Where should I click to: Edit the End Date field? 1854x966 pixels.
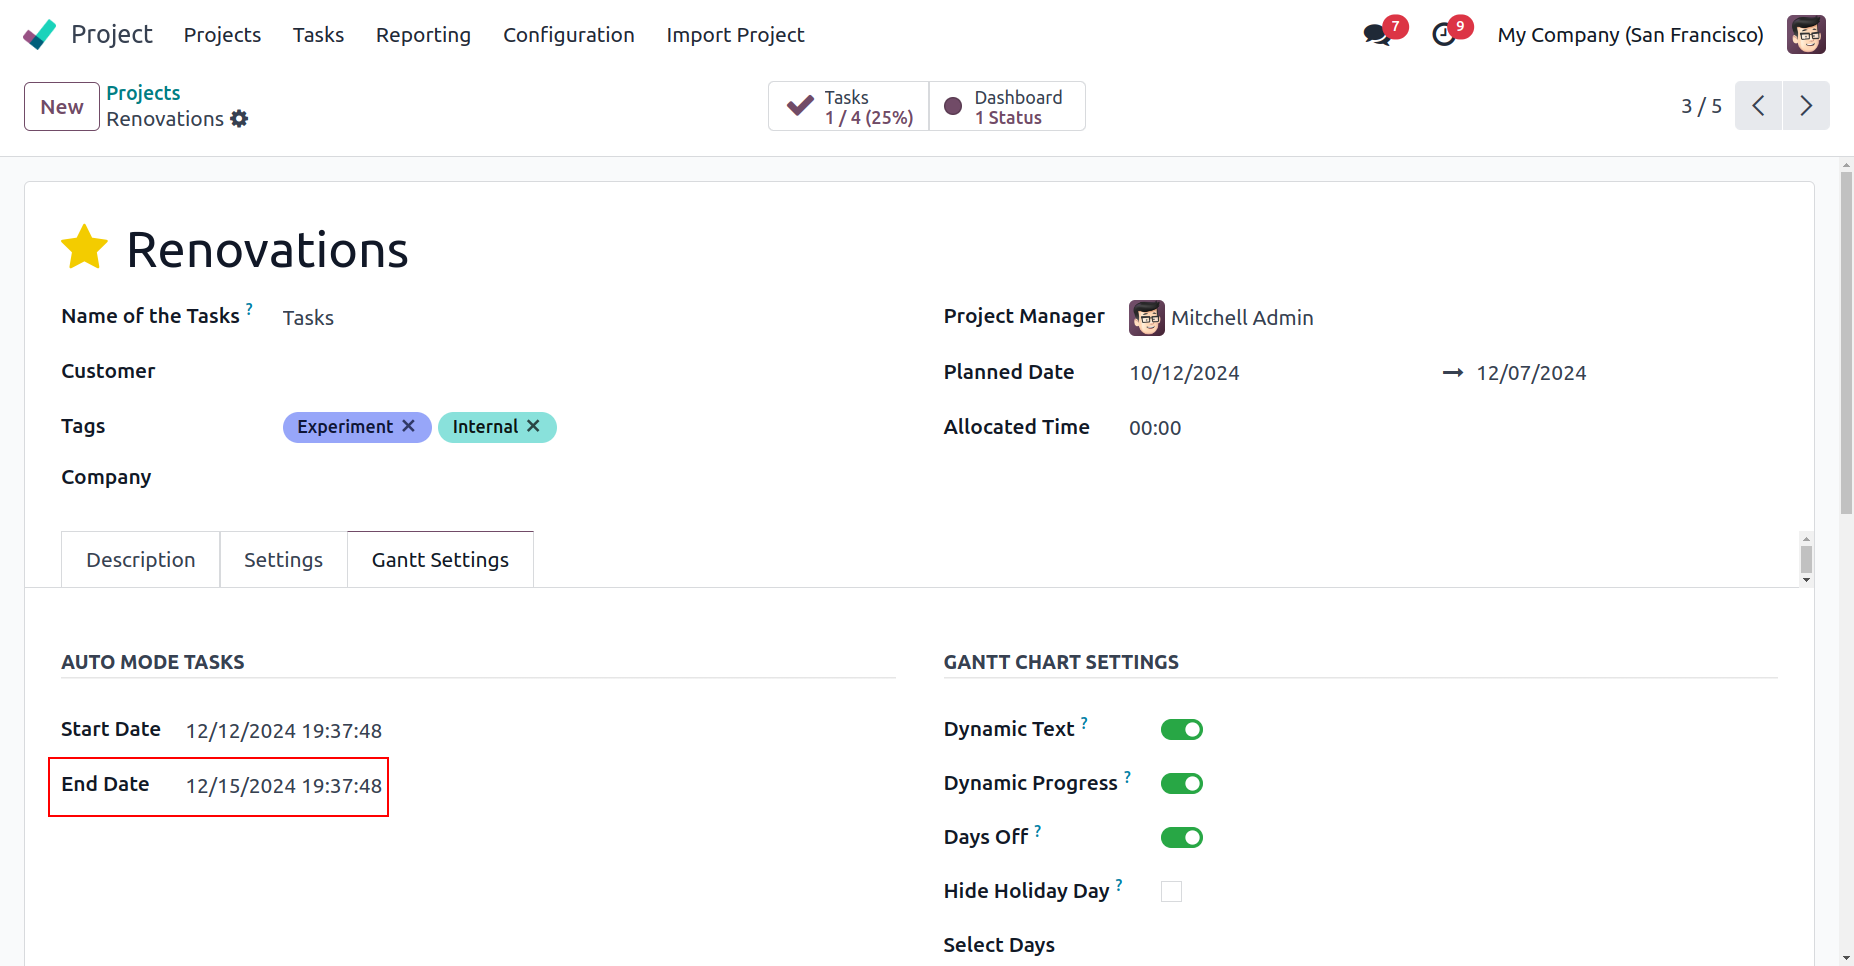pyautogui.click(x=283, y=786)
